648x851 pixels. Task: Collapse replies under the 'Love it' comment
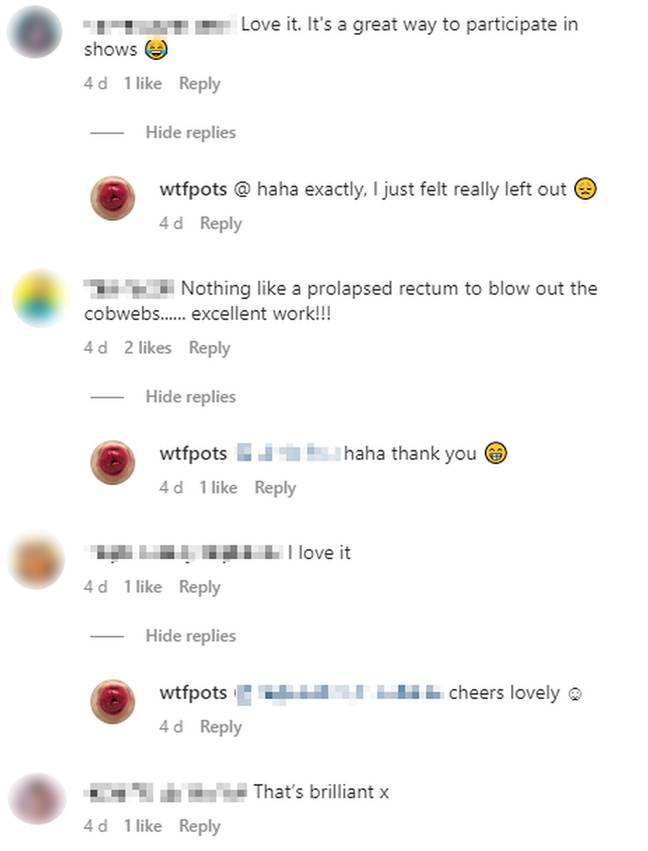click(190, 132)
